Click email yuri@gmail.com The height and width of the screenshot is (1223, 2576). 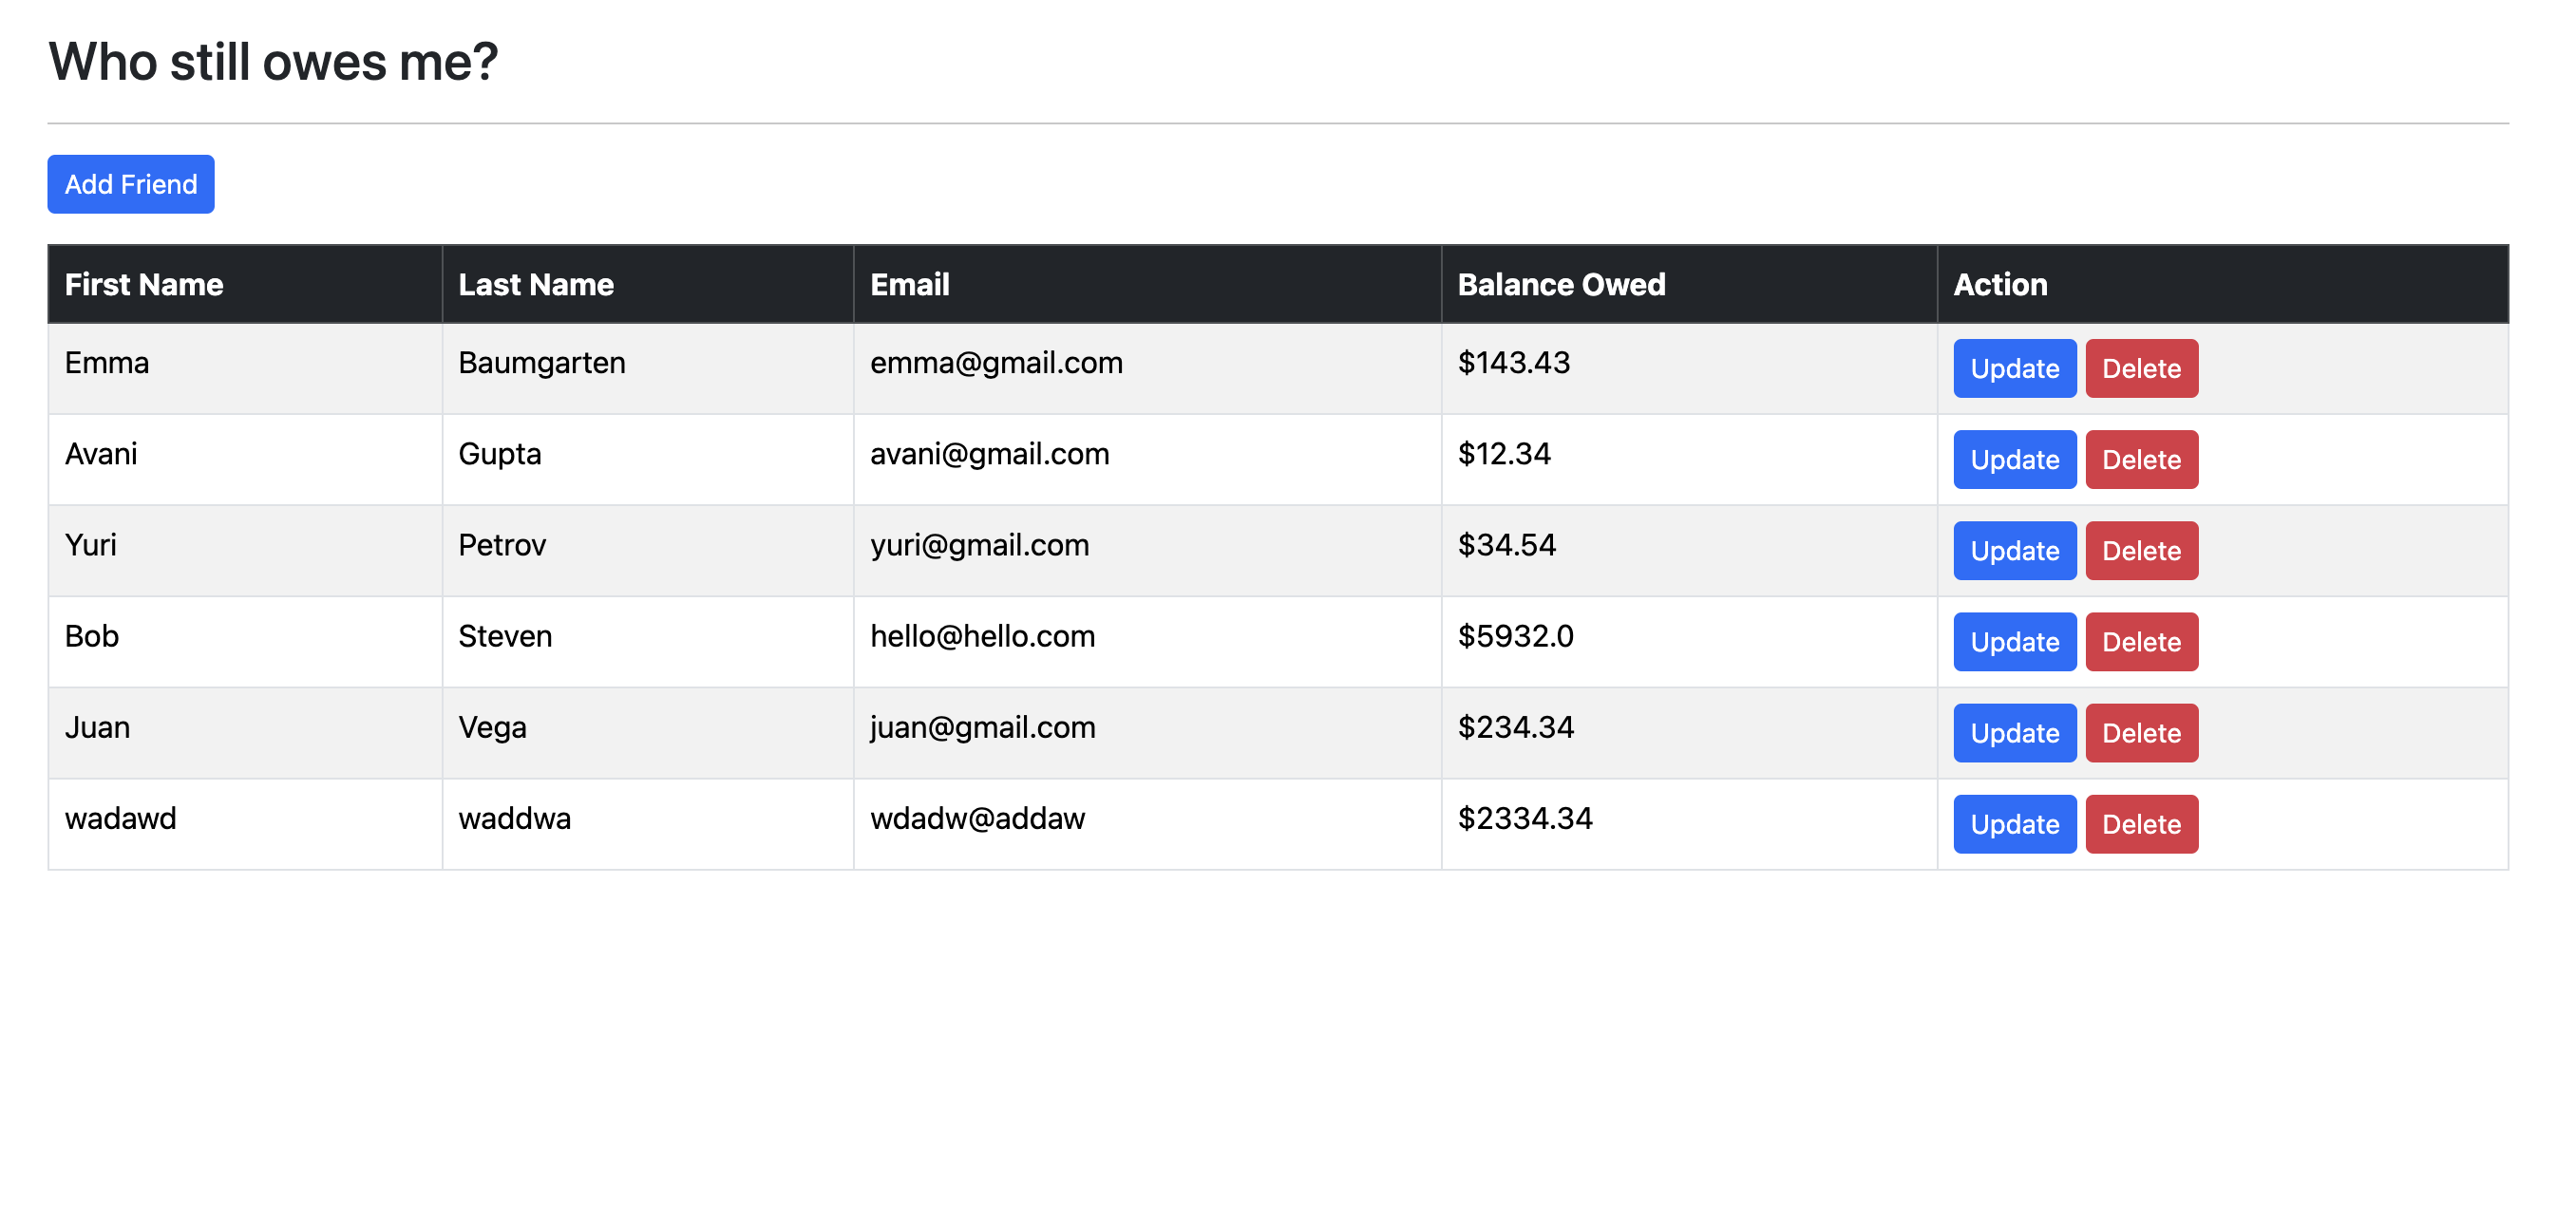(x=980, y=544)
